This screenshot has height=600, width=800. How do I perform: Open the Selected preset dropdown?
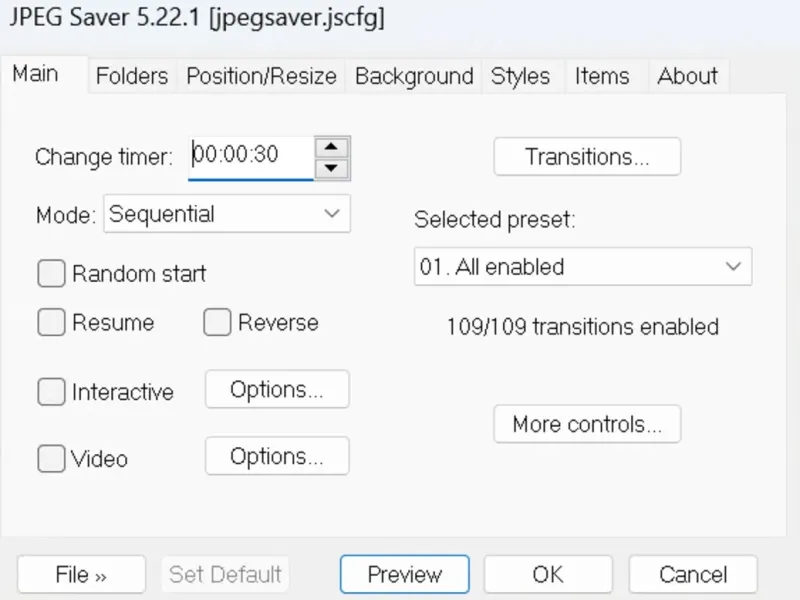[582, 267]
